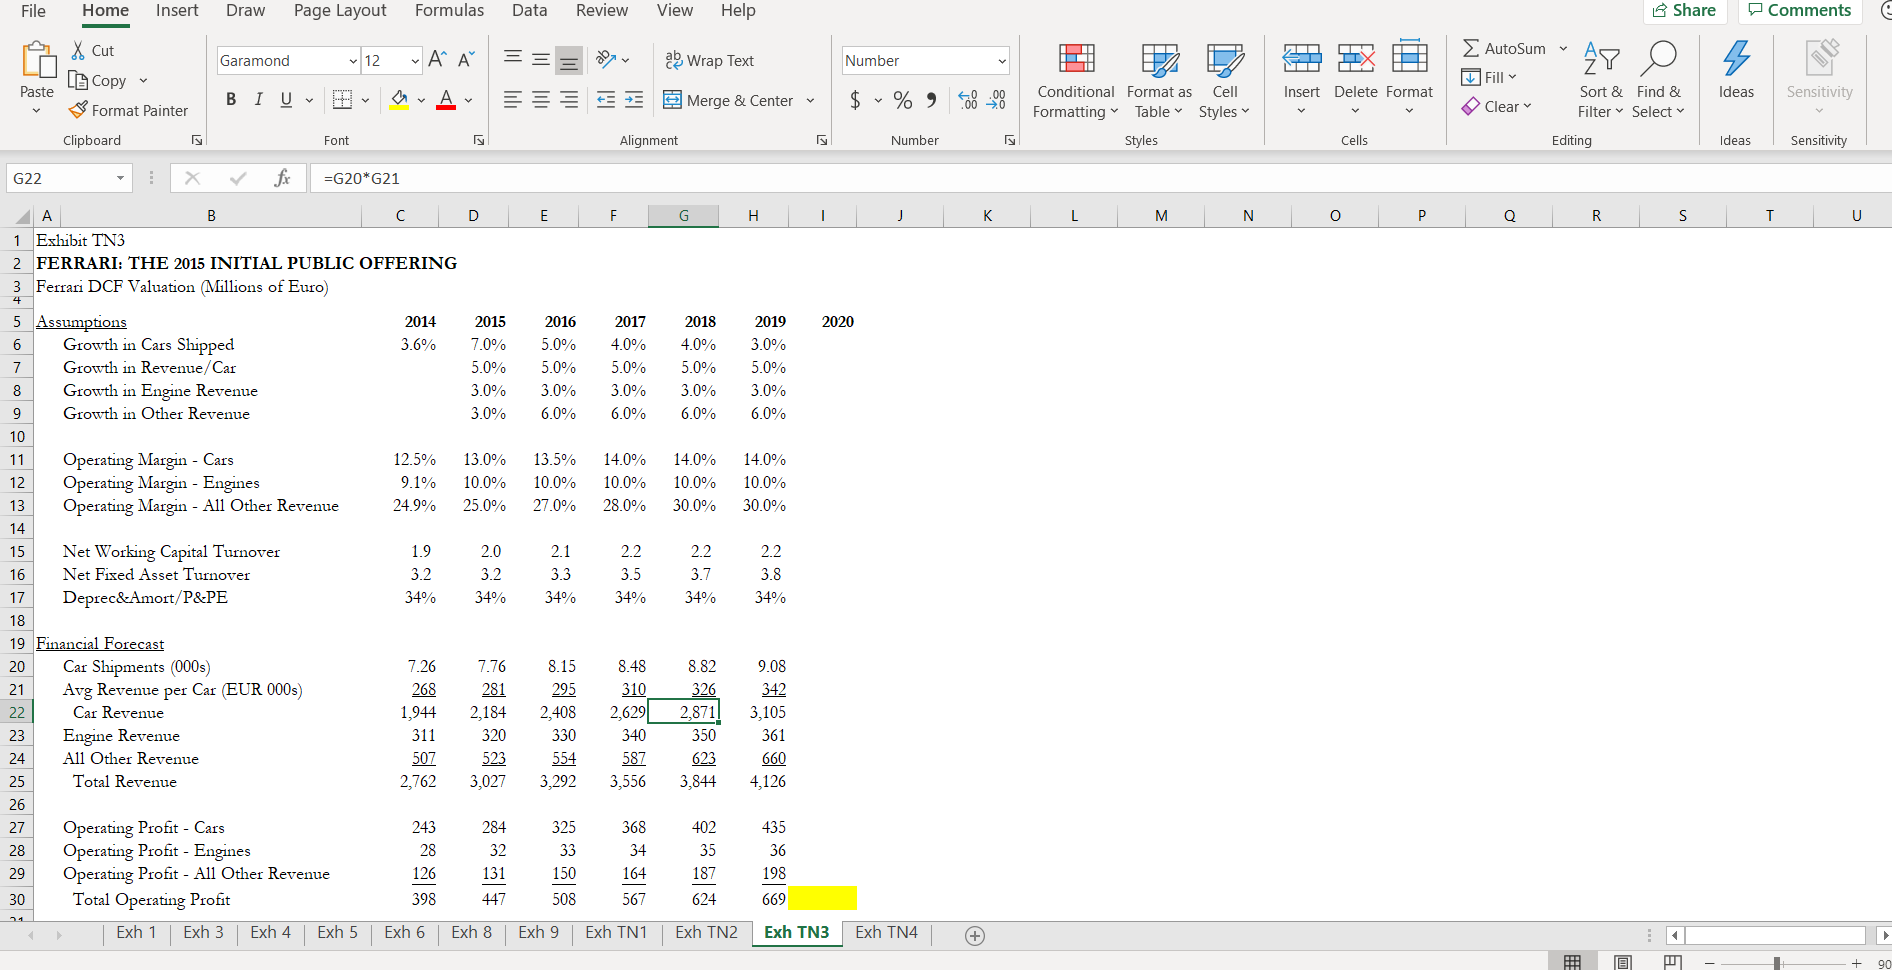1892x970 pixels.
Task: Apply Comma Style format
Action: click(931, 100)
